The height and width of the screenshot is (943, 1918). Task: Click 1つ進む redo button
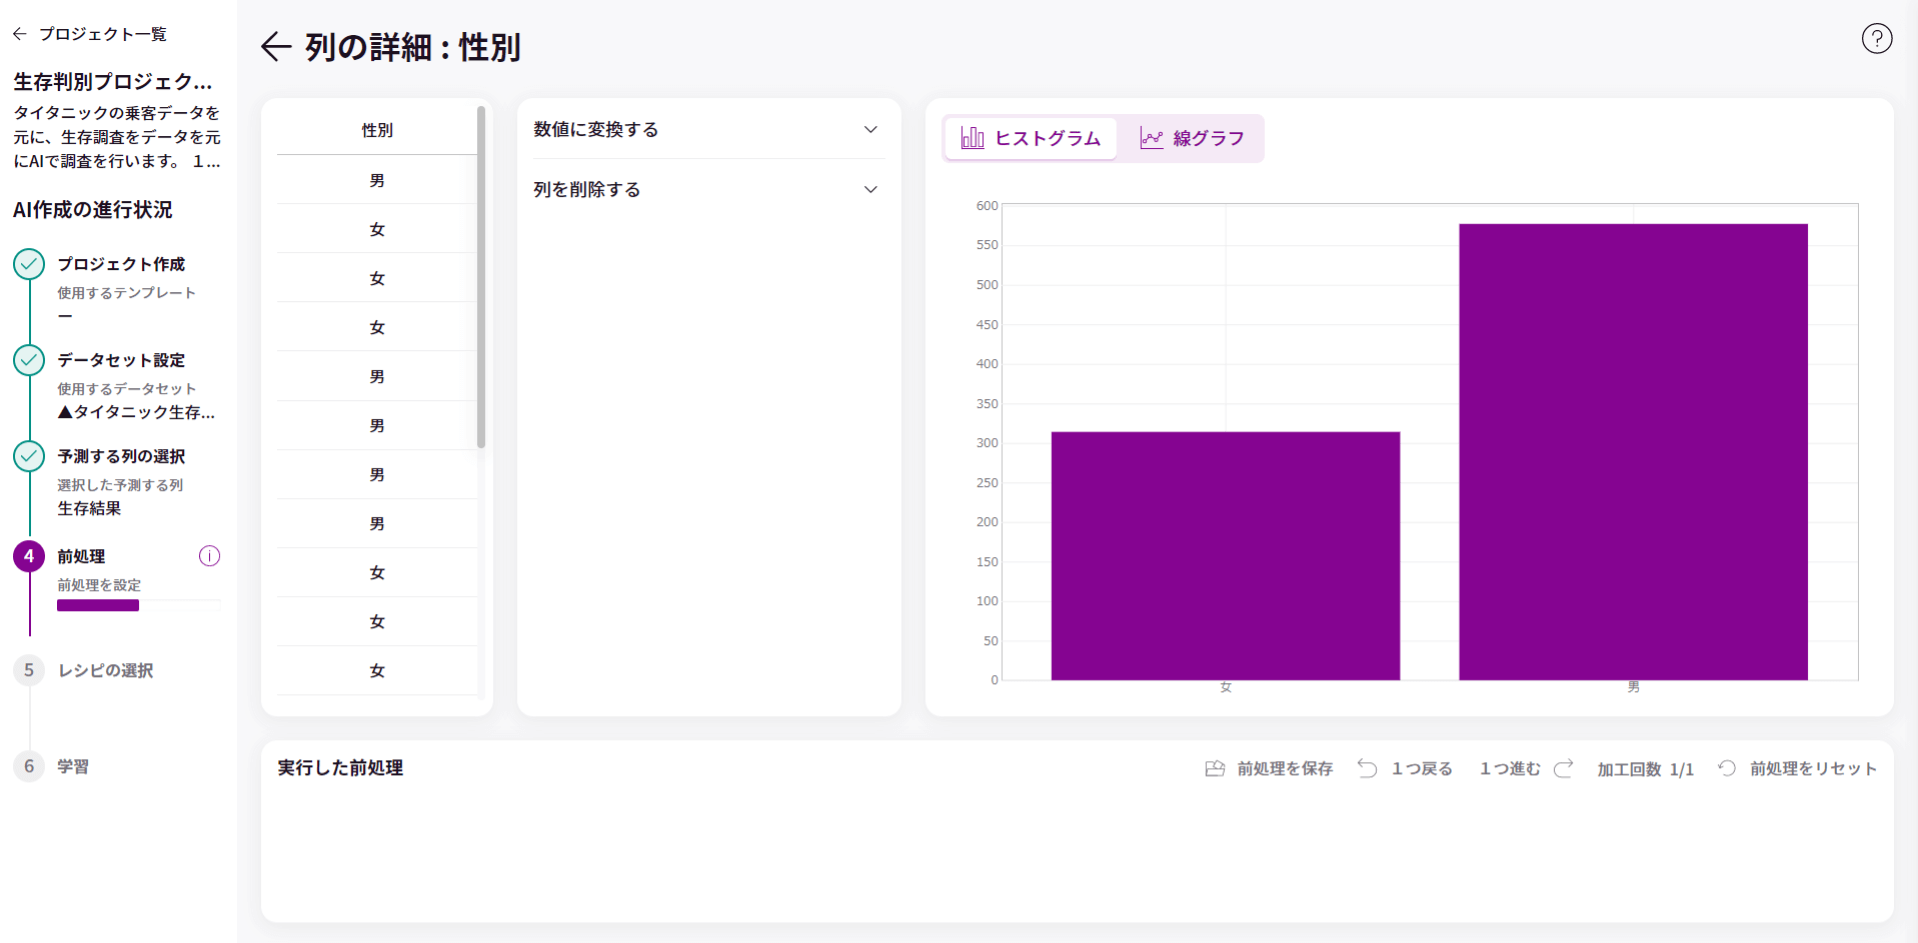click(x=1527, y=768)
